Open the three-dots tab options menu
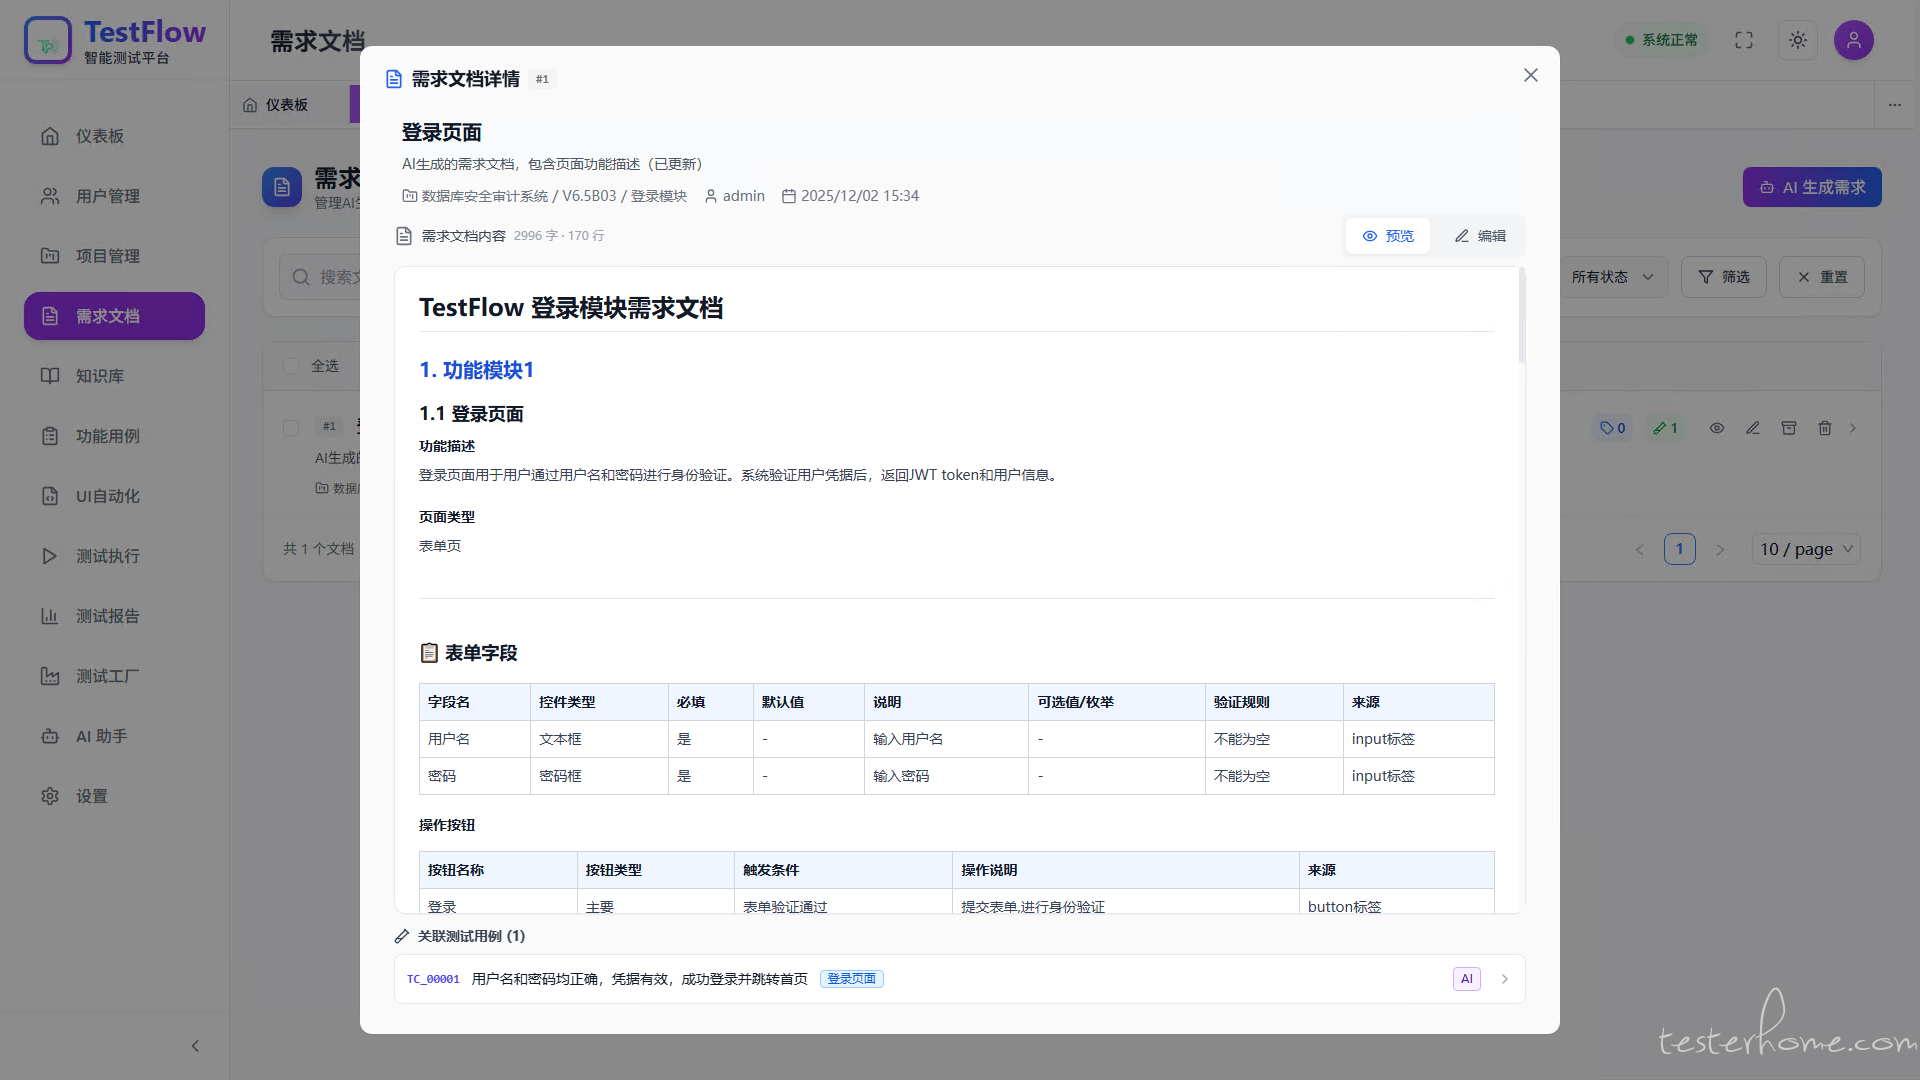The width and height of the screenshot is (1920, 1080). pyautogui.click(x=1894, y=105)
